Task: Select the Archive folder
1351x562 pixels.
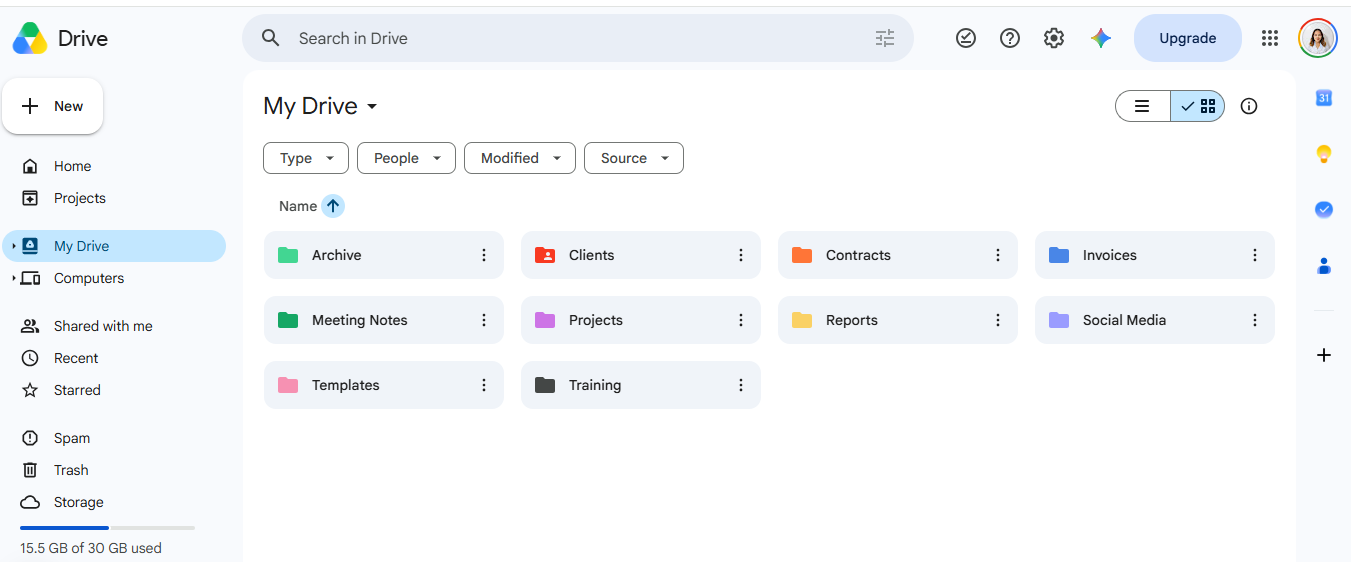Action: 384,255
